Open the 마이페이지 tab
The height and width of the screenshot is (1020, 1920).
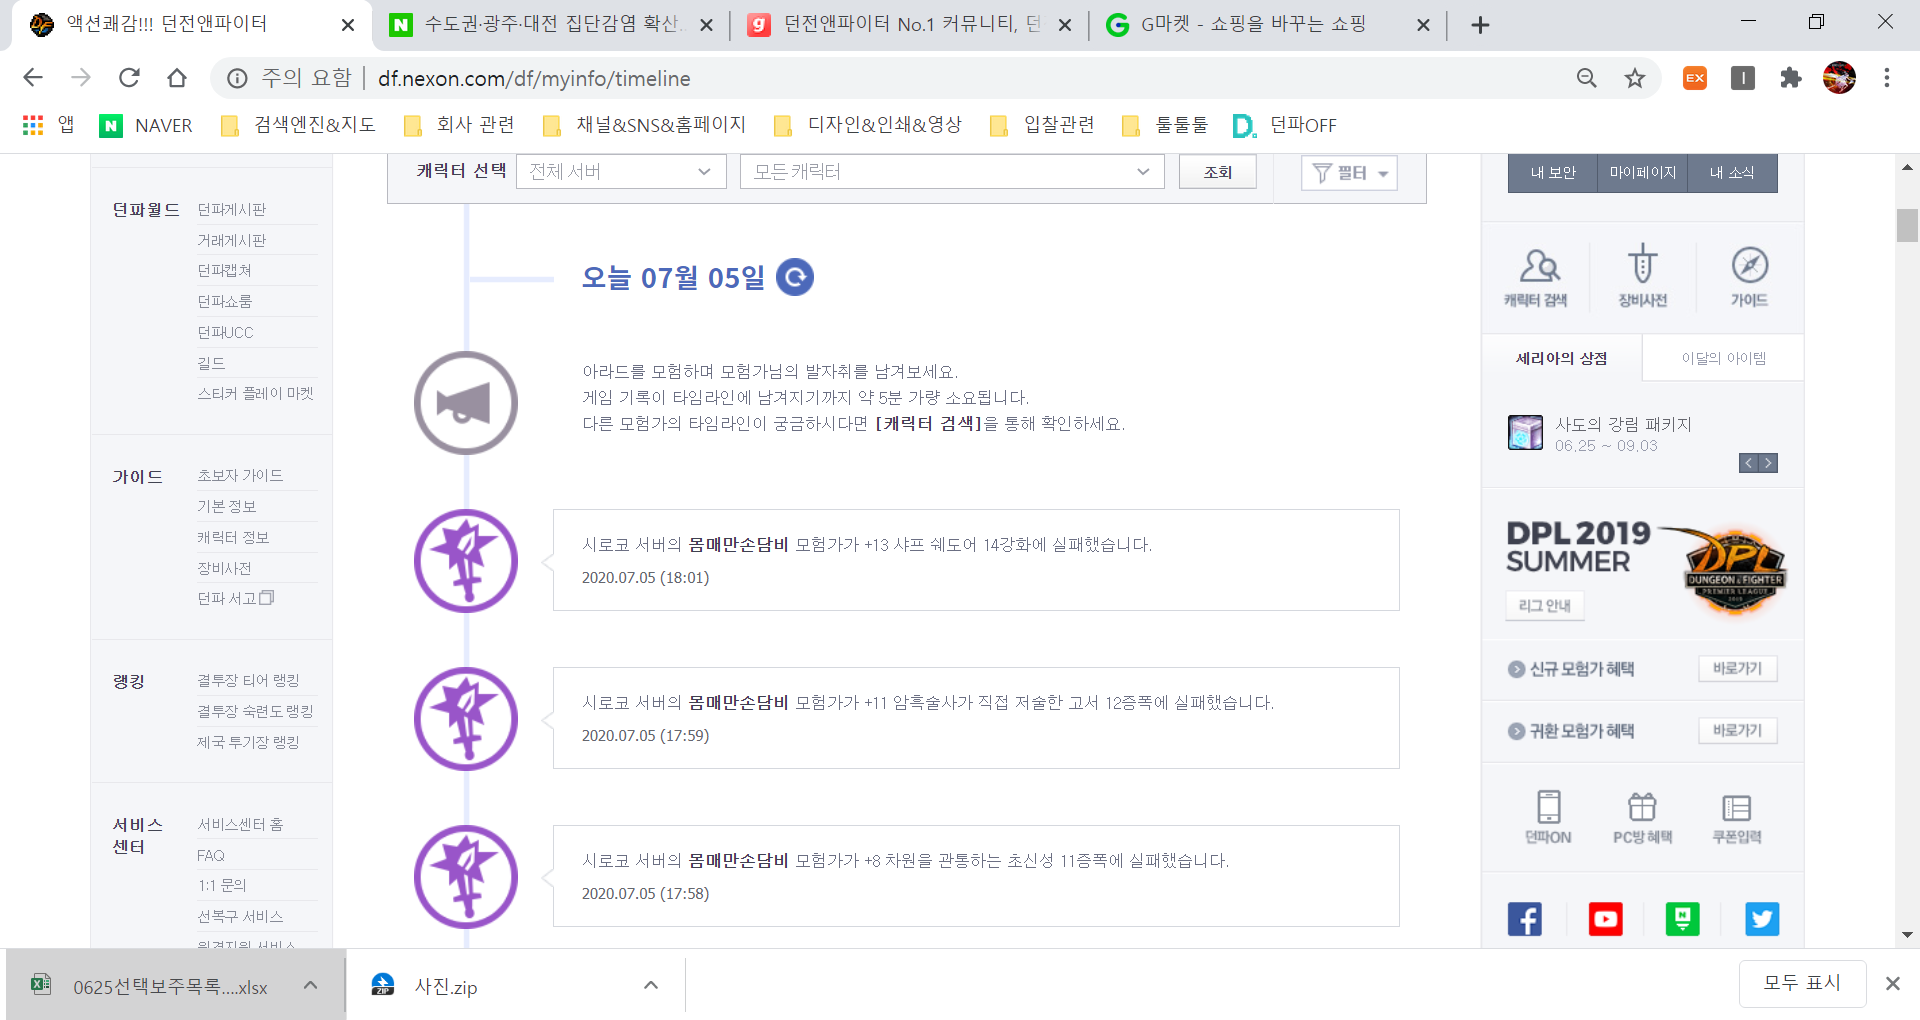[1643, 173]
